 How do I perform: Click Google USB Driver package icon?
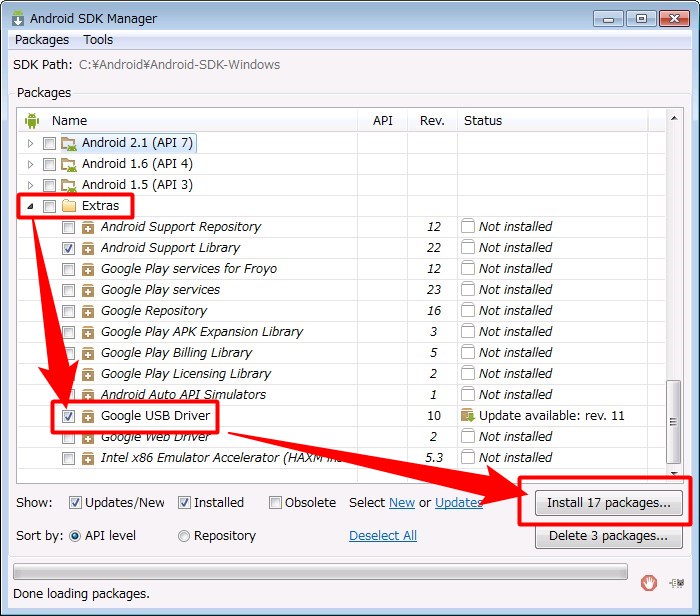(x=88, y=416)
